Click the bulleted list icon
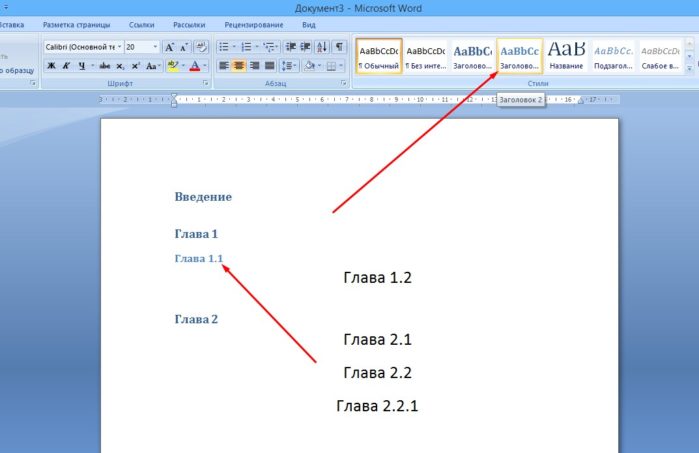 (224, 47)
